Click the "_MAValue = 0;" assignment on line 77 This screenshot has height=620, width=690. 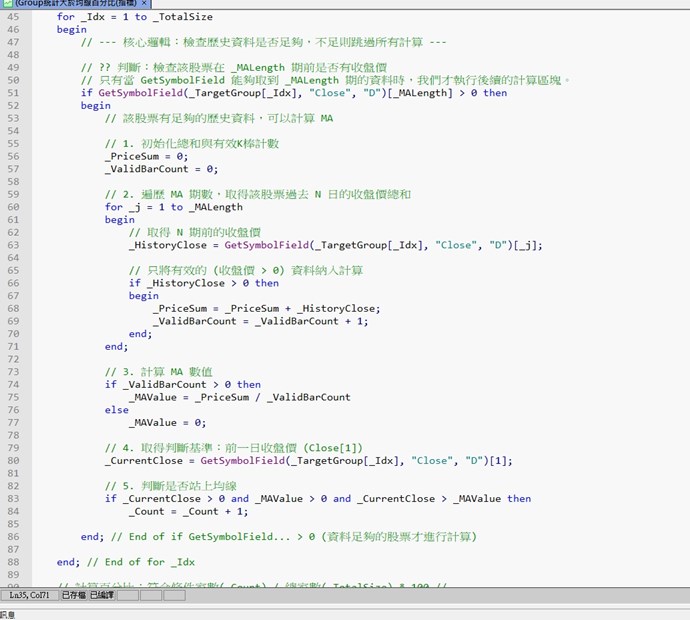pyautogui.click(x=167, y=422)
